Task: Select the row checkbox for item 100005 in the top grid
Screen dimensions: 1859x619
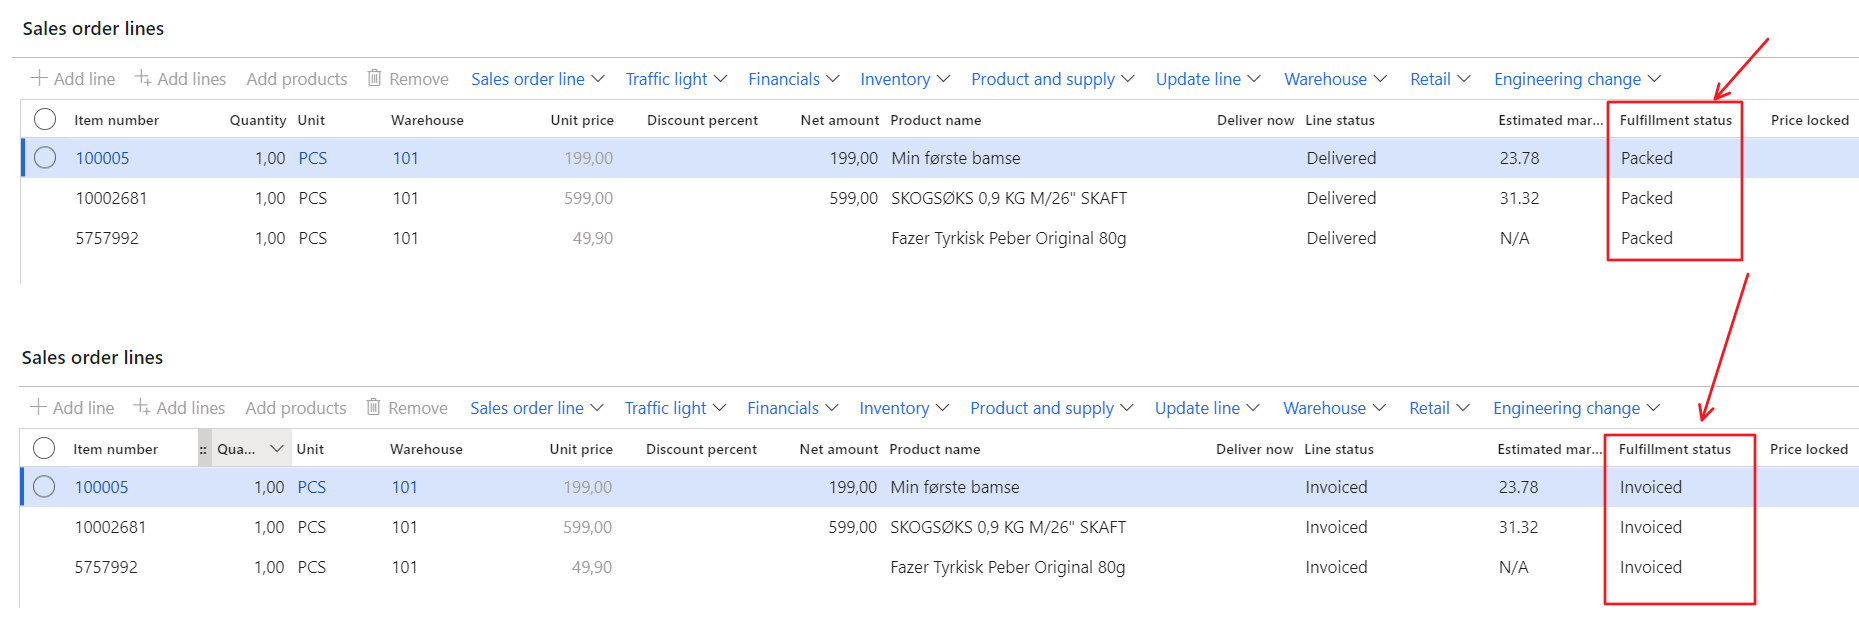Action: pos(45,158)
